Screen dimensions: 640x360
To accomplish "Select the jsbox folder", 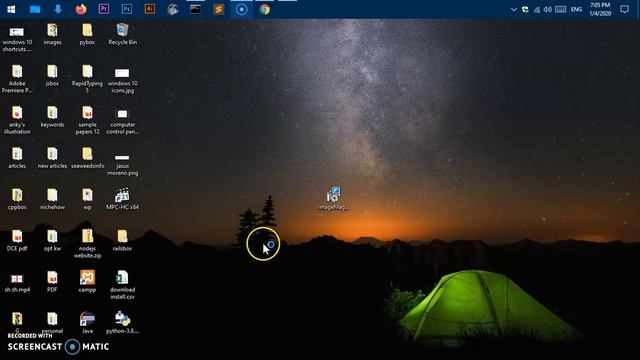I will pos(52,76).
